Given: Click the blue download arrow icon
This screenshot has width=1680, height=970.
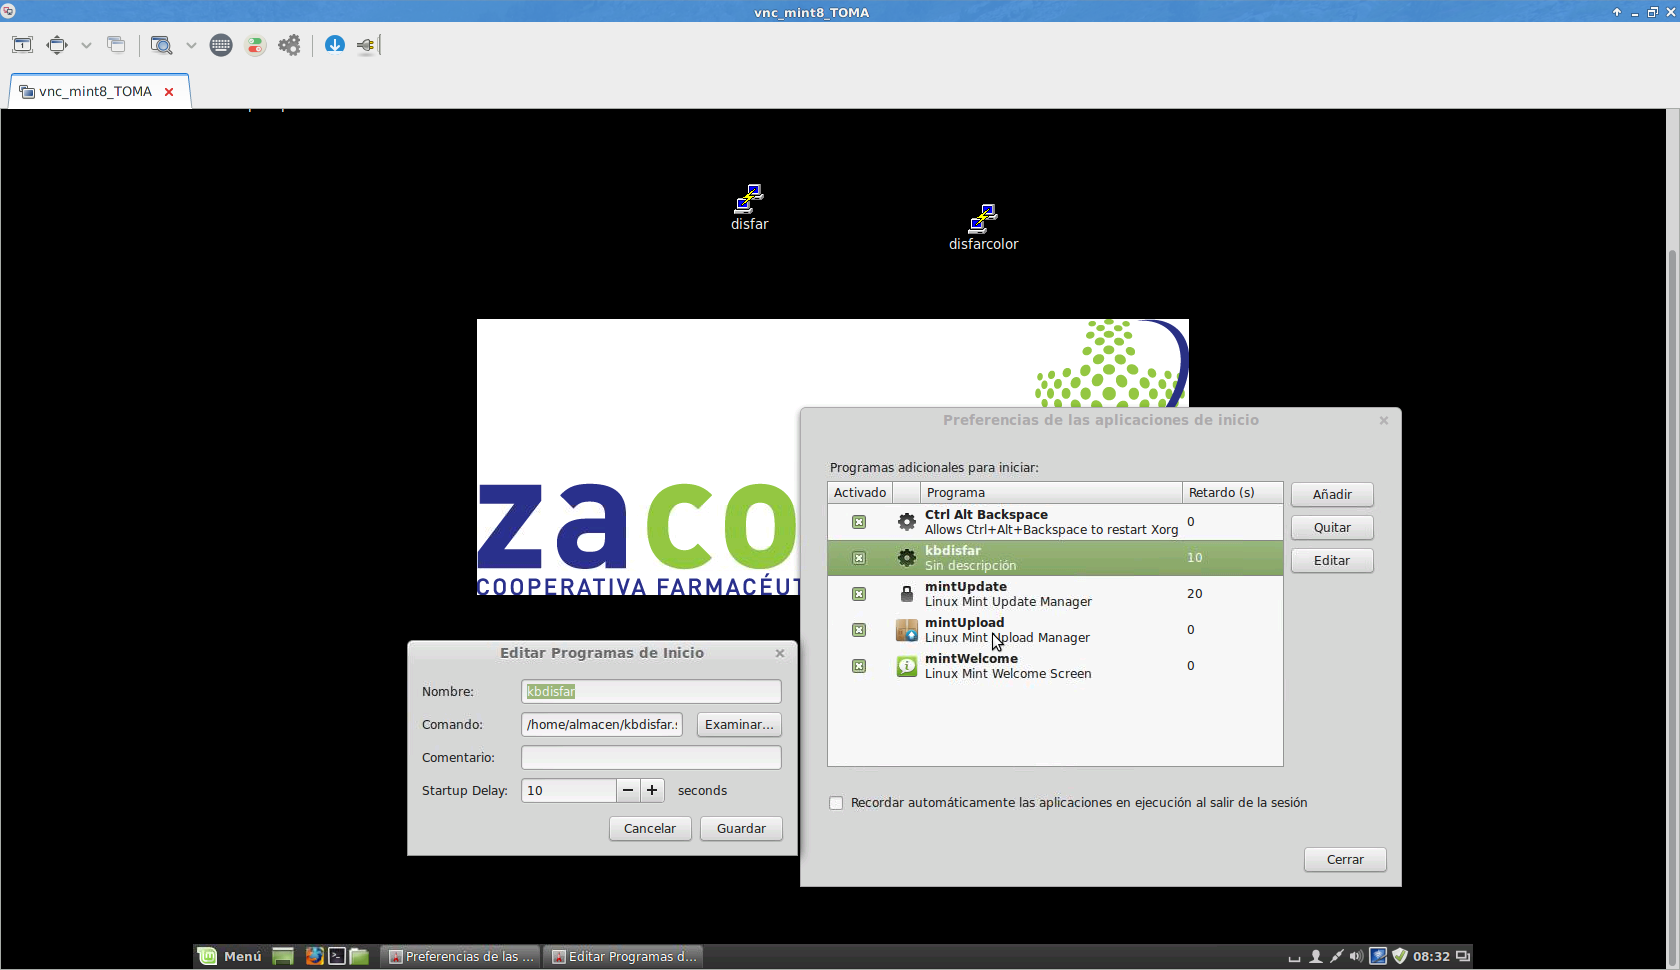Looking at the screenshot, I should [x=335, y=45].
